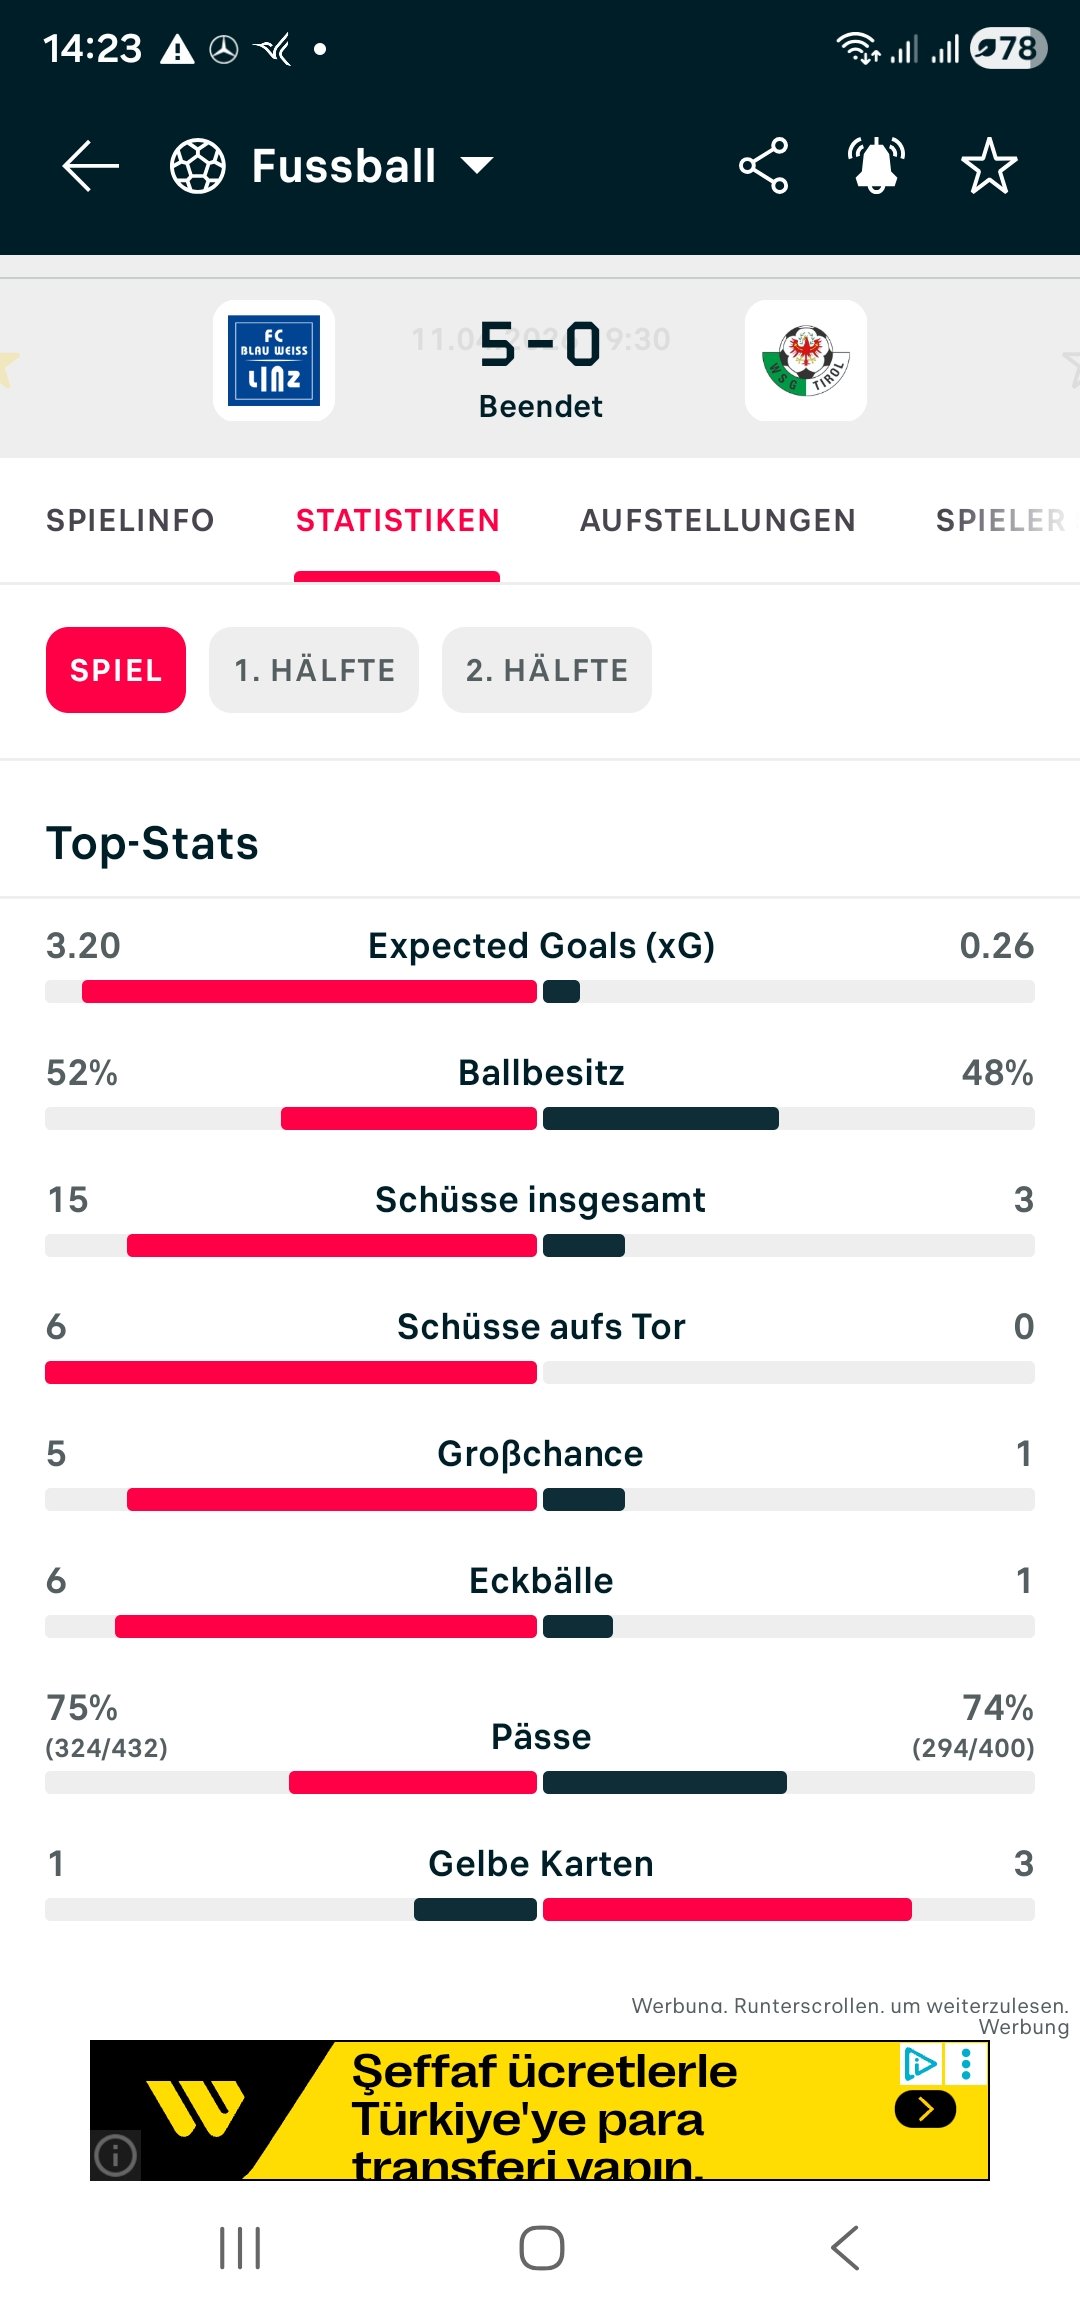Open FC Blau Weiss Linz team logo
Viewport: 1080px width, 2316px height.
pyautogui.click(x=274, y=361)
